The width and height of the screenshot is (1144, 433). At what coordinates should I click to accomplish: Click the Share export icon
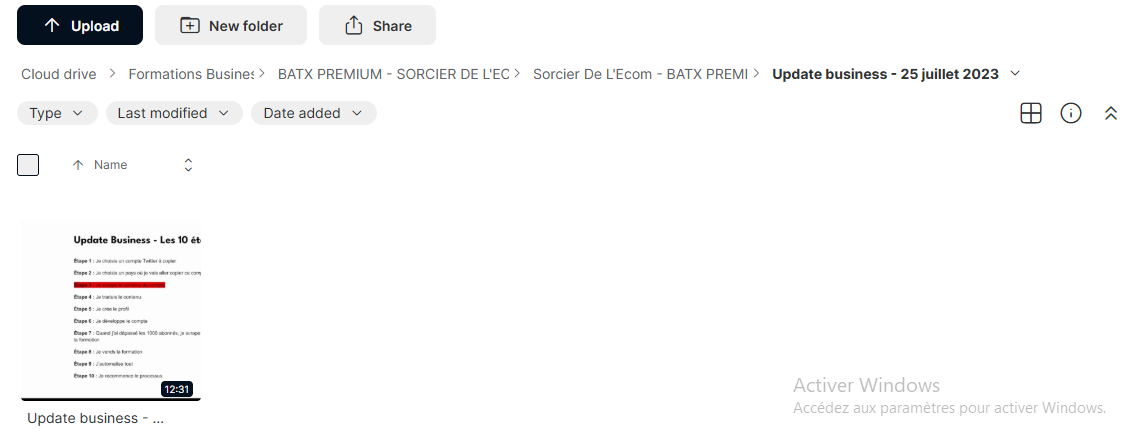coord(354,26)
